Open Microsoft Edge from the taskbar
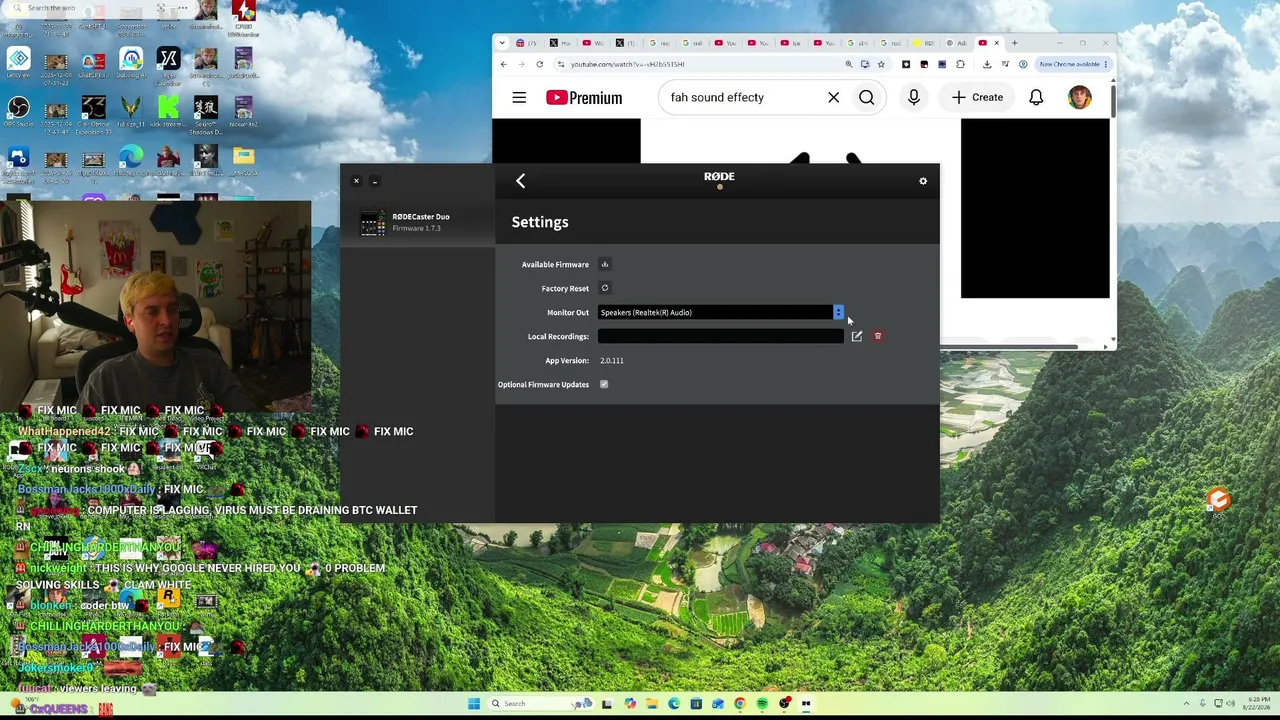Viewport: 1280px width, 720px height. coord(673,703)
